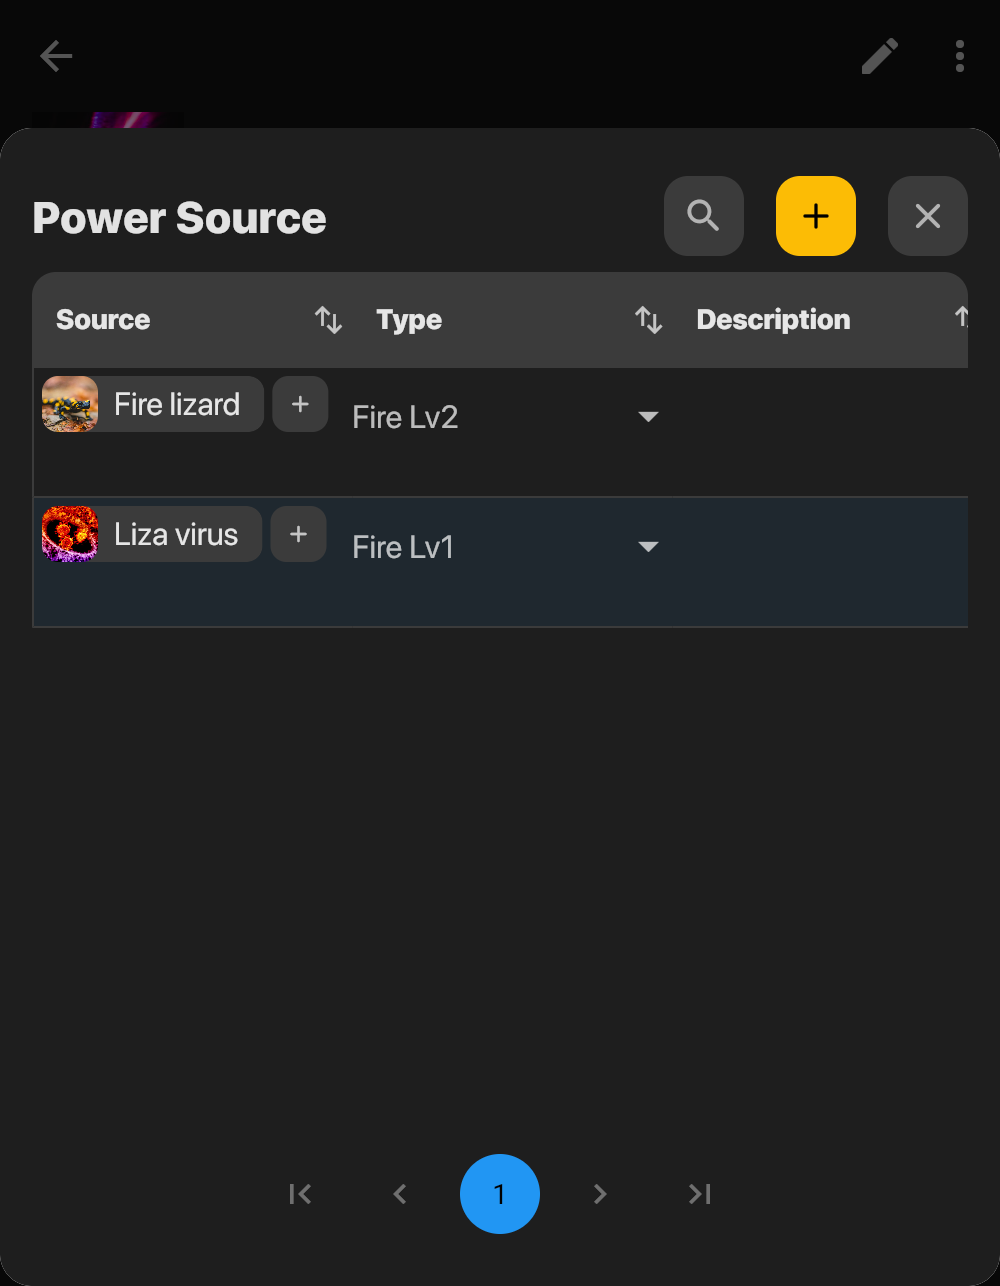The height and width of the screenshot is (1286, 1000).
Task: Go to the first page
Action: coord(300,1194)
